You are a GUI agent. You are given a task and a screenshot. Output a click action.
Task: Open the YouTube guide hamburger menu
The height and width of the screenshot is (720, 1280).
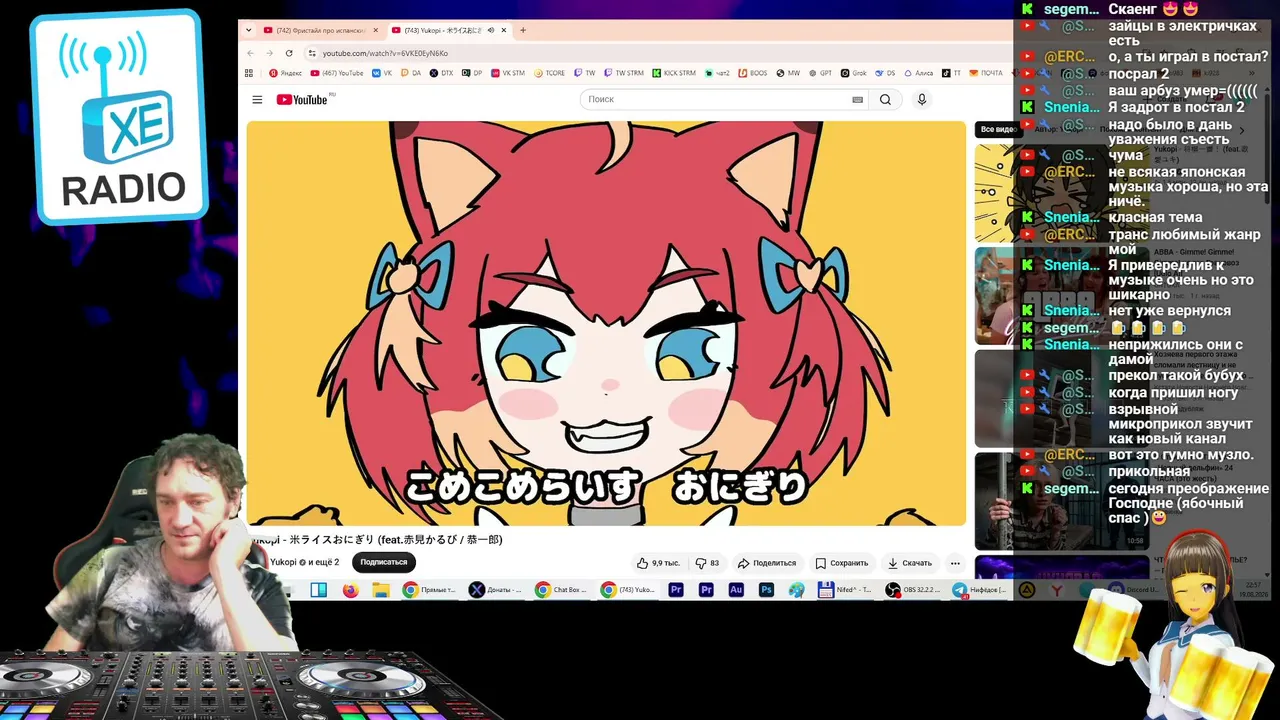click(257, 100)
